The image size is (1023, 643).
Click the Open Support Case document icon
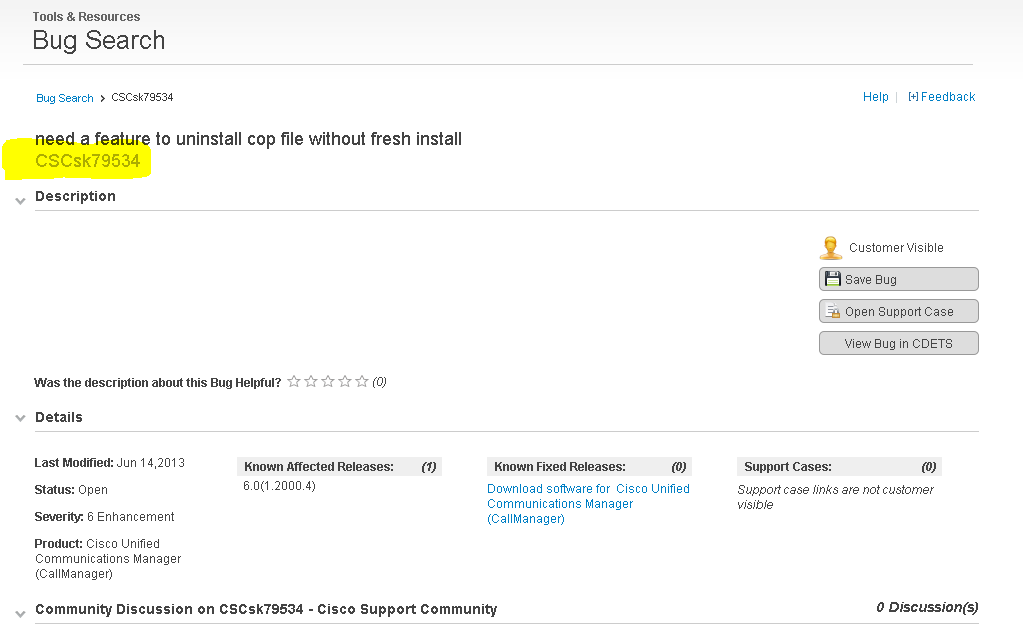(x=833, y=311)
